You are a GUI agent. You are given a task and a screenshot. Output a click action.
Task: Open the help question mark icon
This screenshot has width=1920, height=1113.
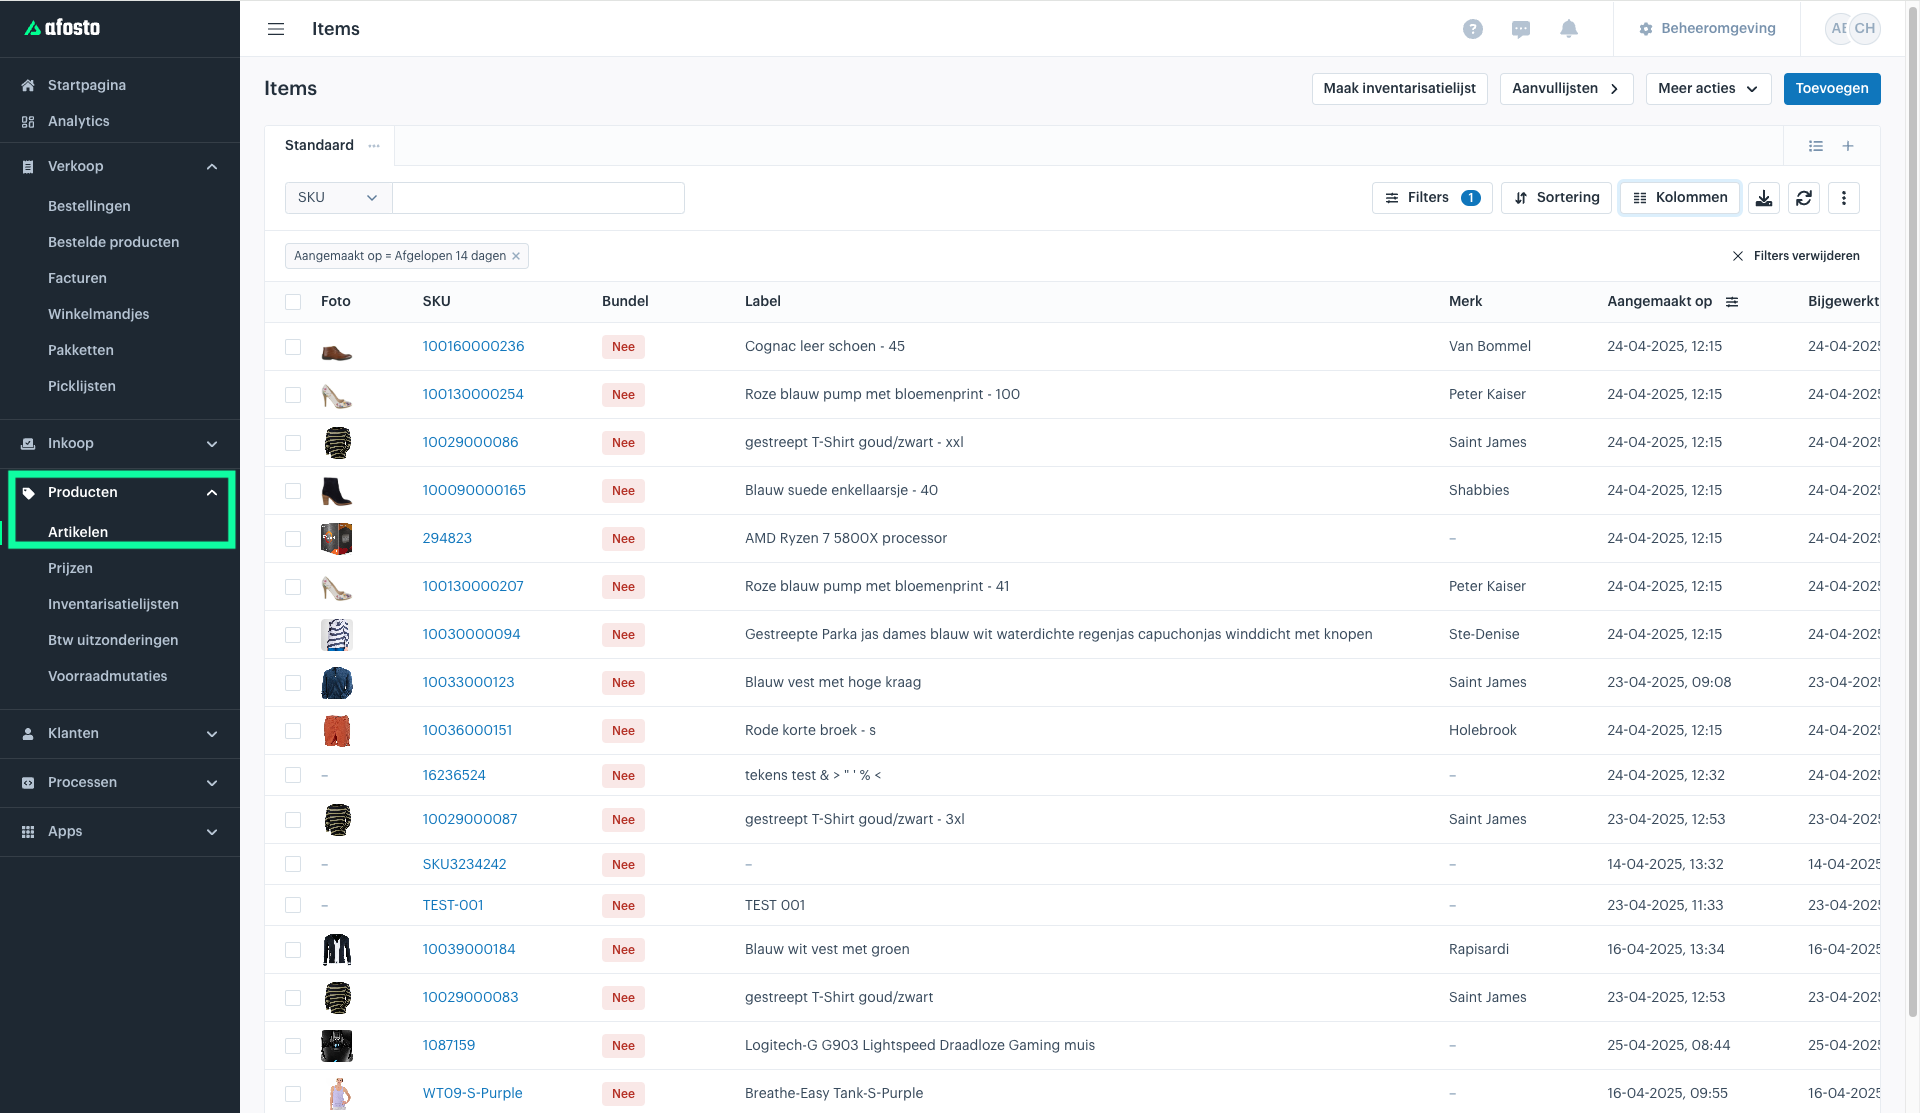1473,29
